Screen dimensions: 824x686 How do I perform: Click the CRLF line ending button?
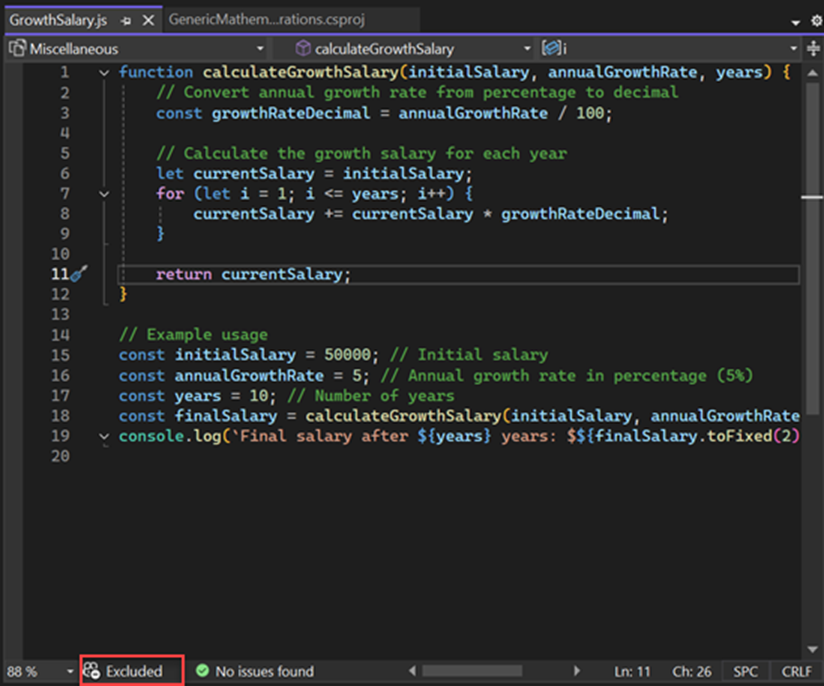click(x=797, y=671)
